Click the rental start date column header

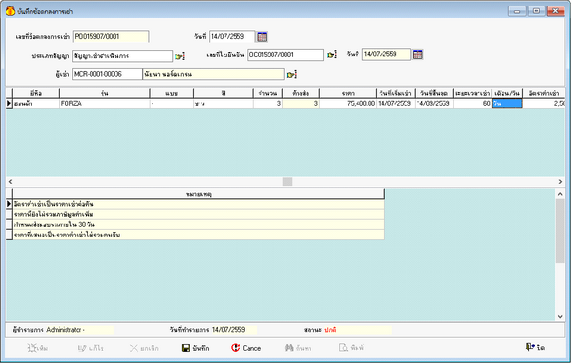pyautogui.click(x=396, y=93)
